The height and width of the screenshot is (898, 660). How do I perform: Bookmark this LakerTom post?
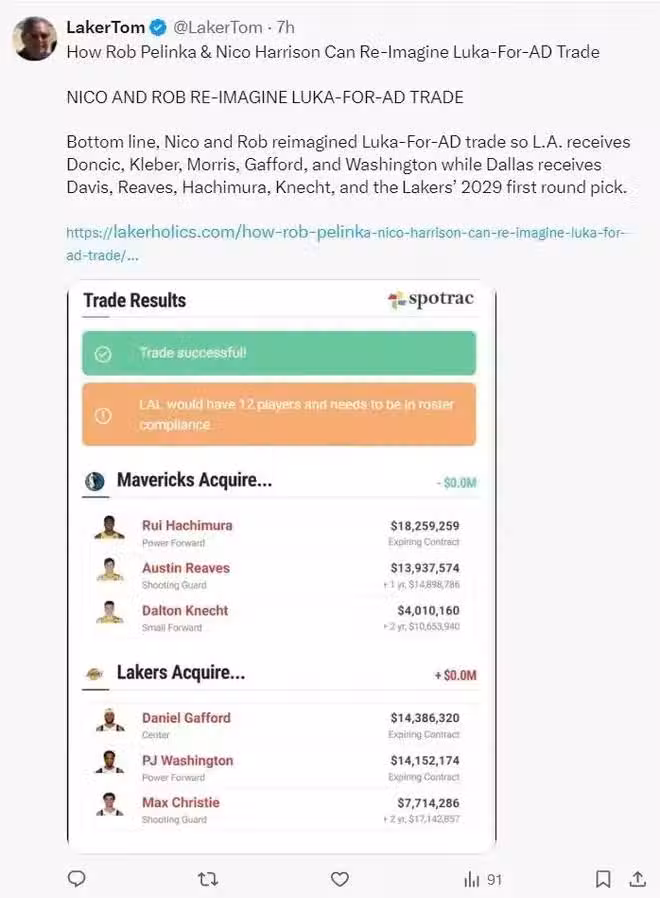[x=603, y=879]
